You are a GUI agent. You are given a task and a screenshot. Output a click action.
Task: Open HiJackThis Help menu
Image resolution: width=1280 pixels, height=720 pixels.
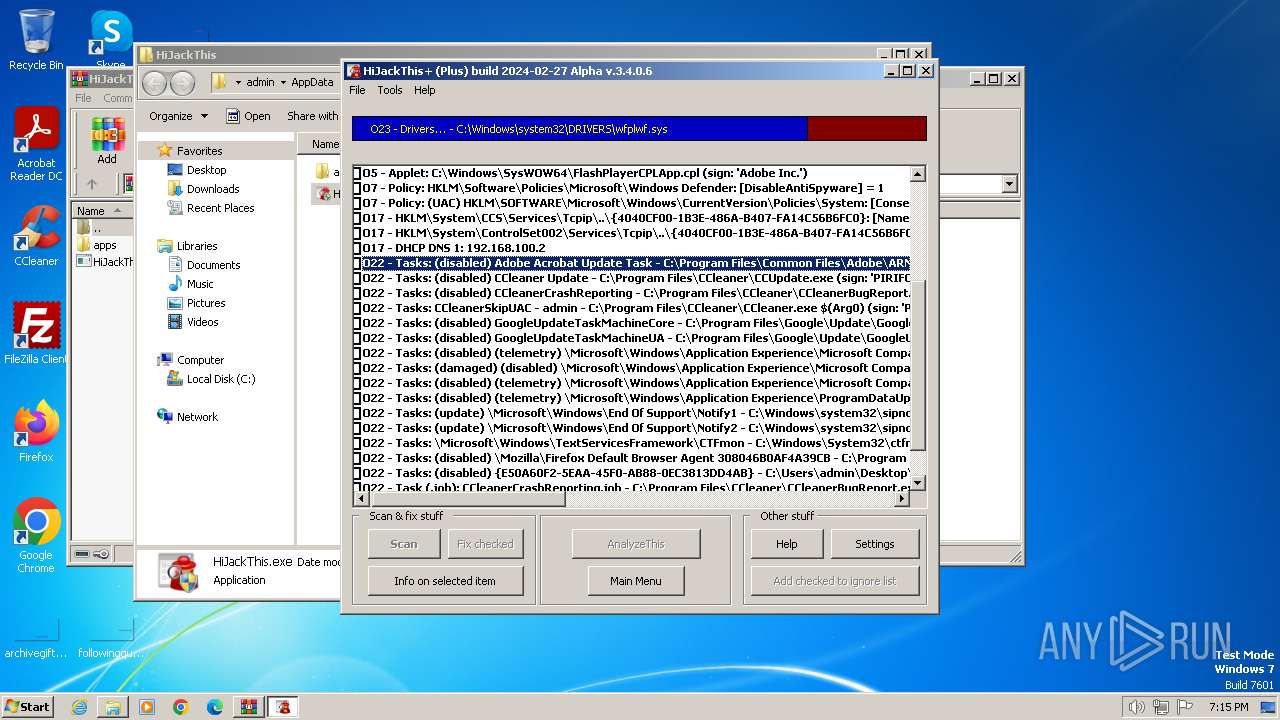coord(425,90)
